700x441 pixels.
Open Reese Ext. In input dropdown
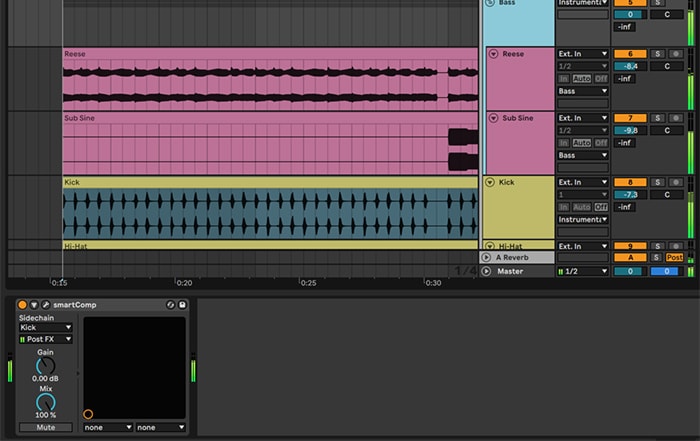click(583, 54)
